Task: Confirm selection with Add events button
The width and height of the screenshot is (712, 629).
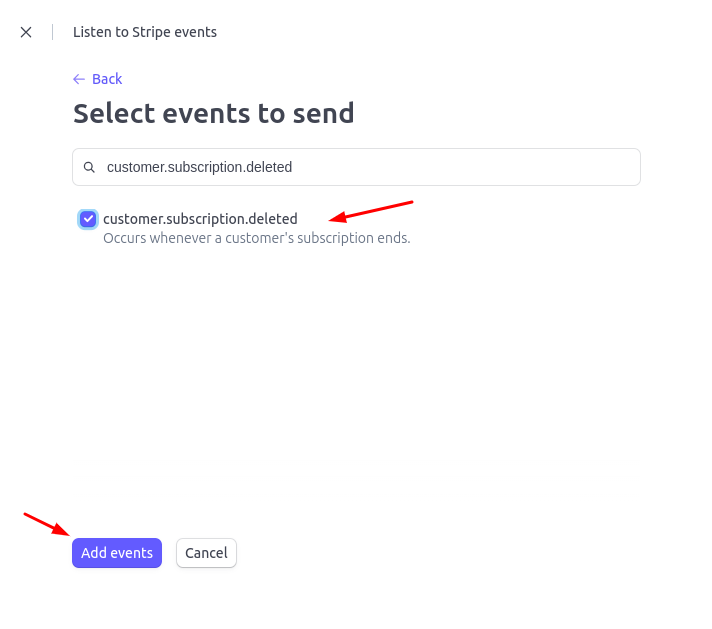Action: pyautogui.click(x=117, y=553)
